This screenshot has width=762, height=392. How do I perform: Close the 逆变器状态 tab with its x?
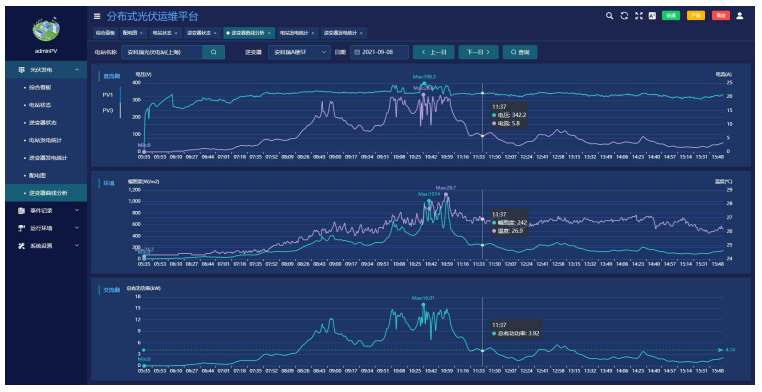tap(215, 33)
